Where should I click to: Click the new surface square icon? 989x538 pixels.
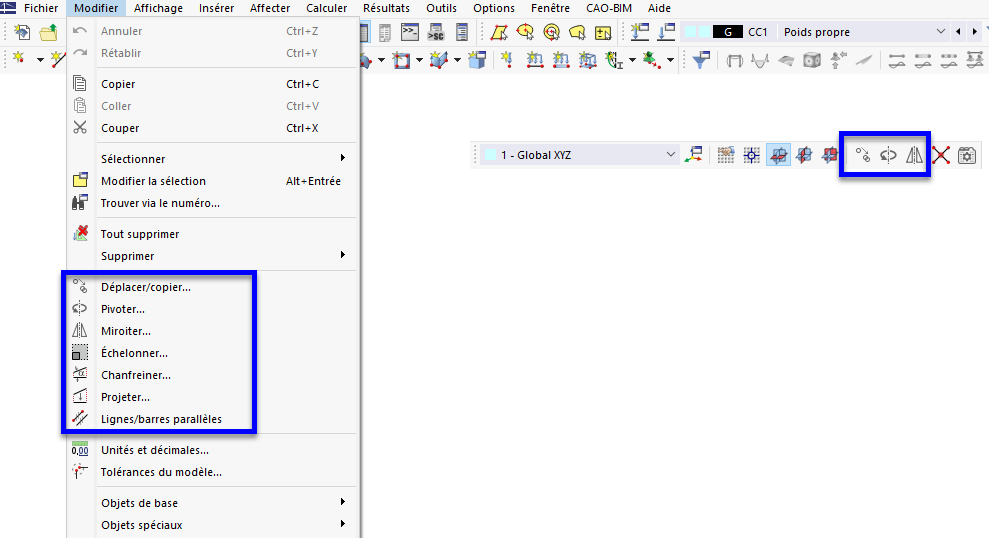[x=401, y=60]
